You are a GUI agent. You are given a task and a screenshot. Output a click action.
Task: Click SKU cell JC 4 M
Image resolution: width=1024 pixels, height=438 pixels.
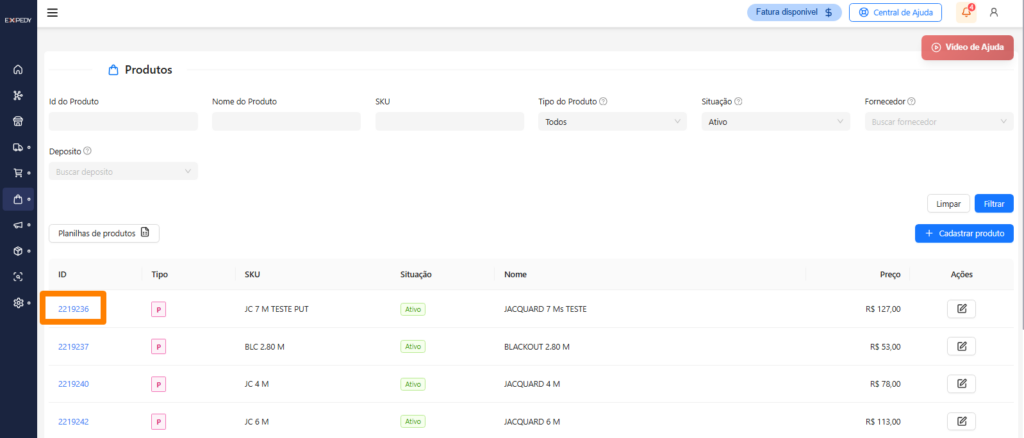(257, 384)
